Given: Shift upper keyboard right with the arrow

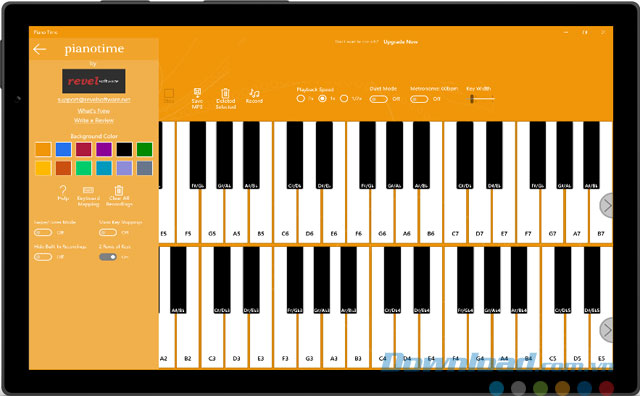Looking at the screenshot, I should pyautogui.click(x=607, y=206).
